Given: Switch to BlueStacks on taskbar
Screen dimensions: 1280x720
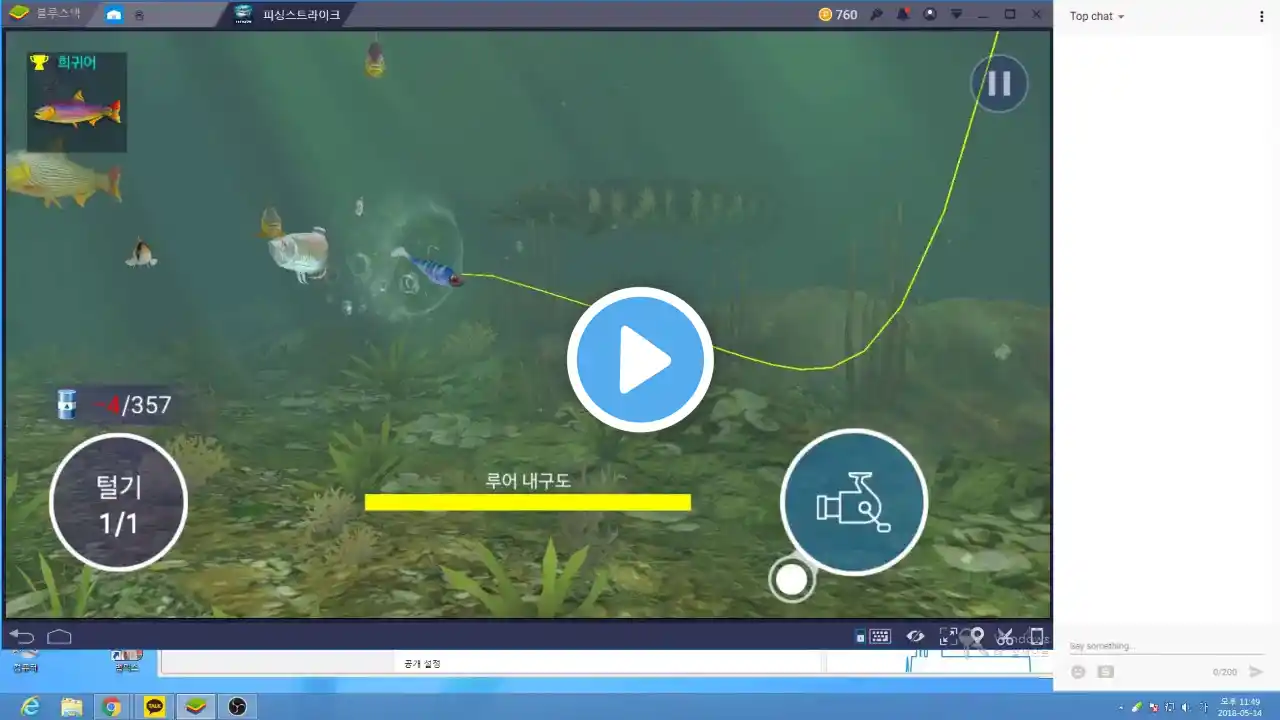Looking at the screenshot, I should (x=196, y=706).
